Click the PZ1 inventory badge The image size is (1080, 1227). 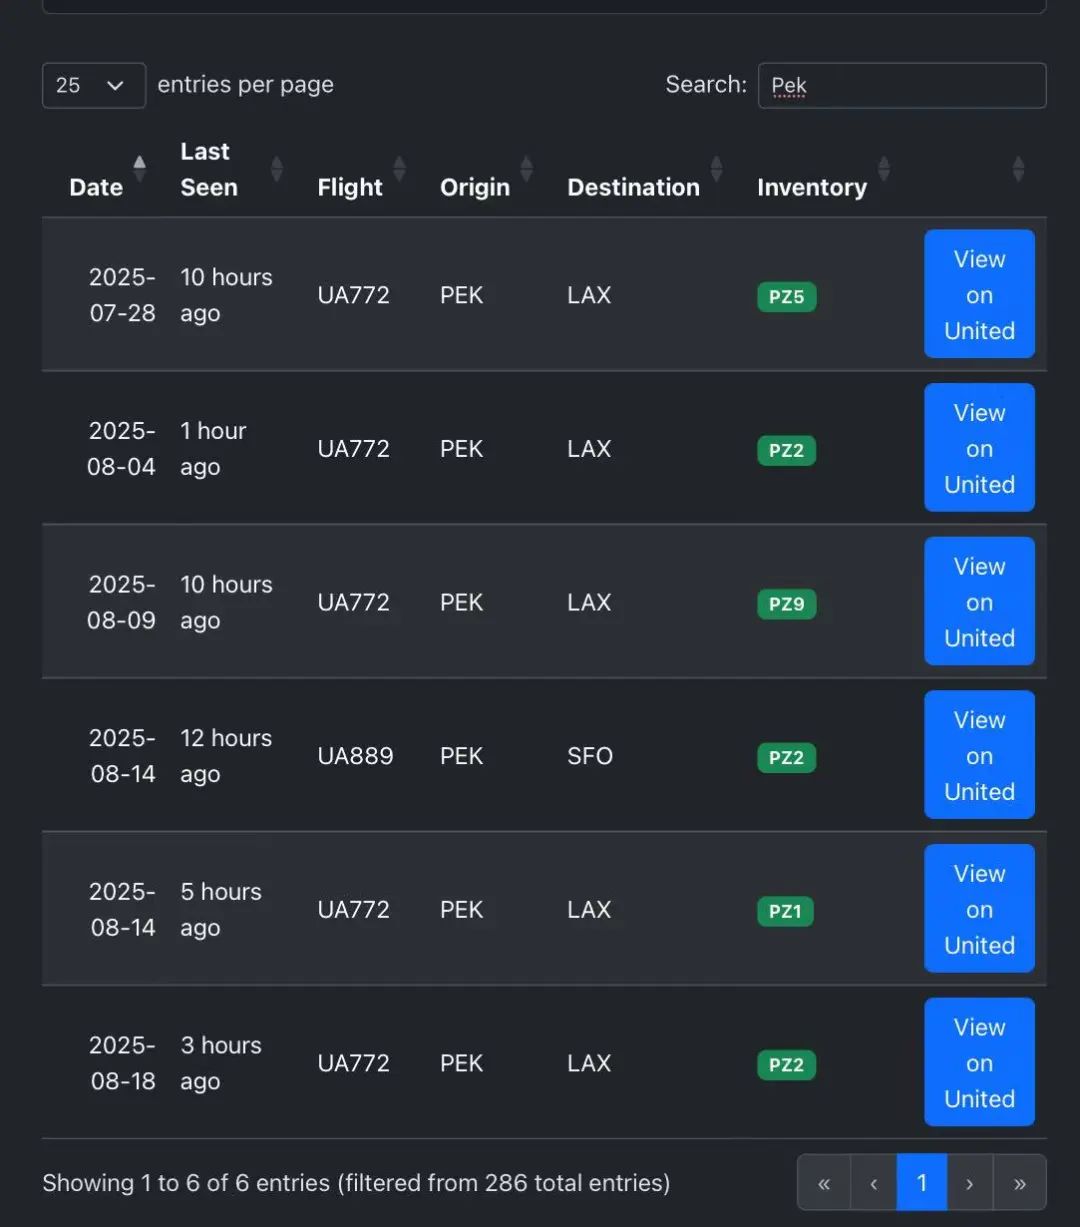coord(785,911)
